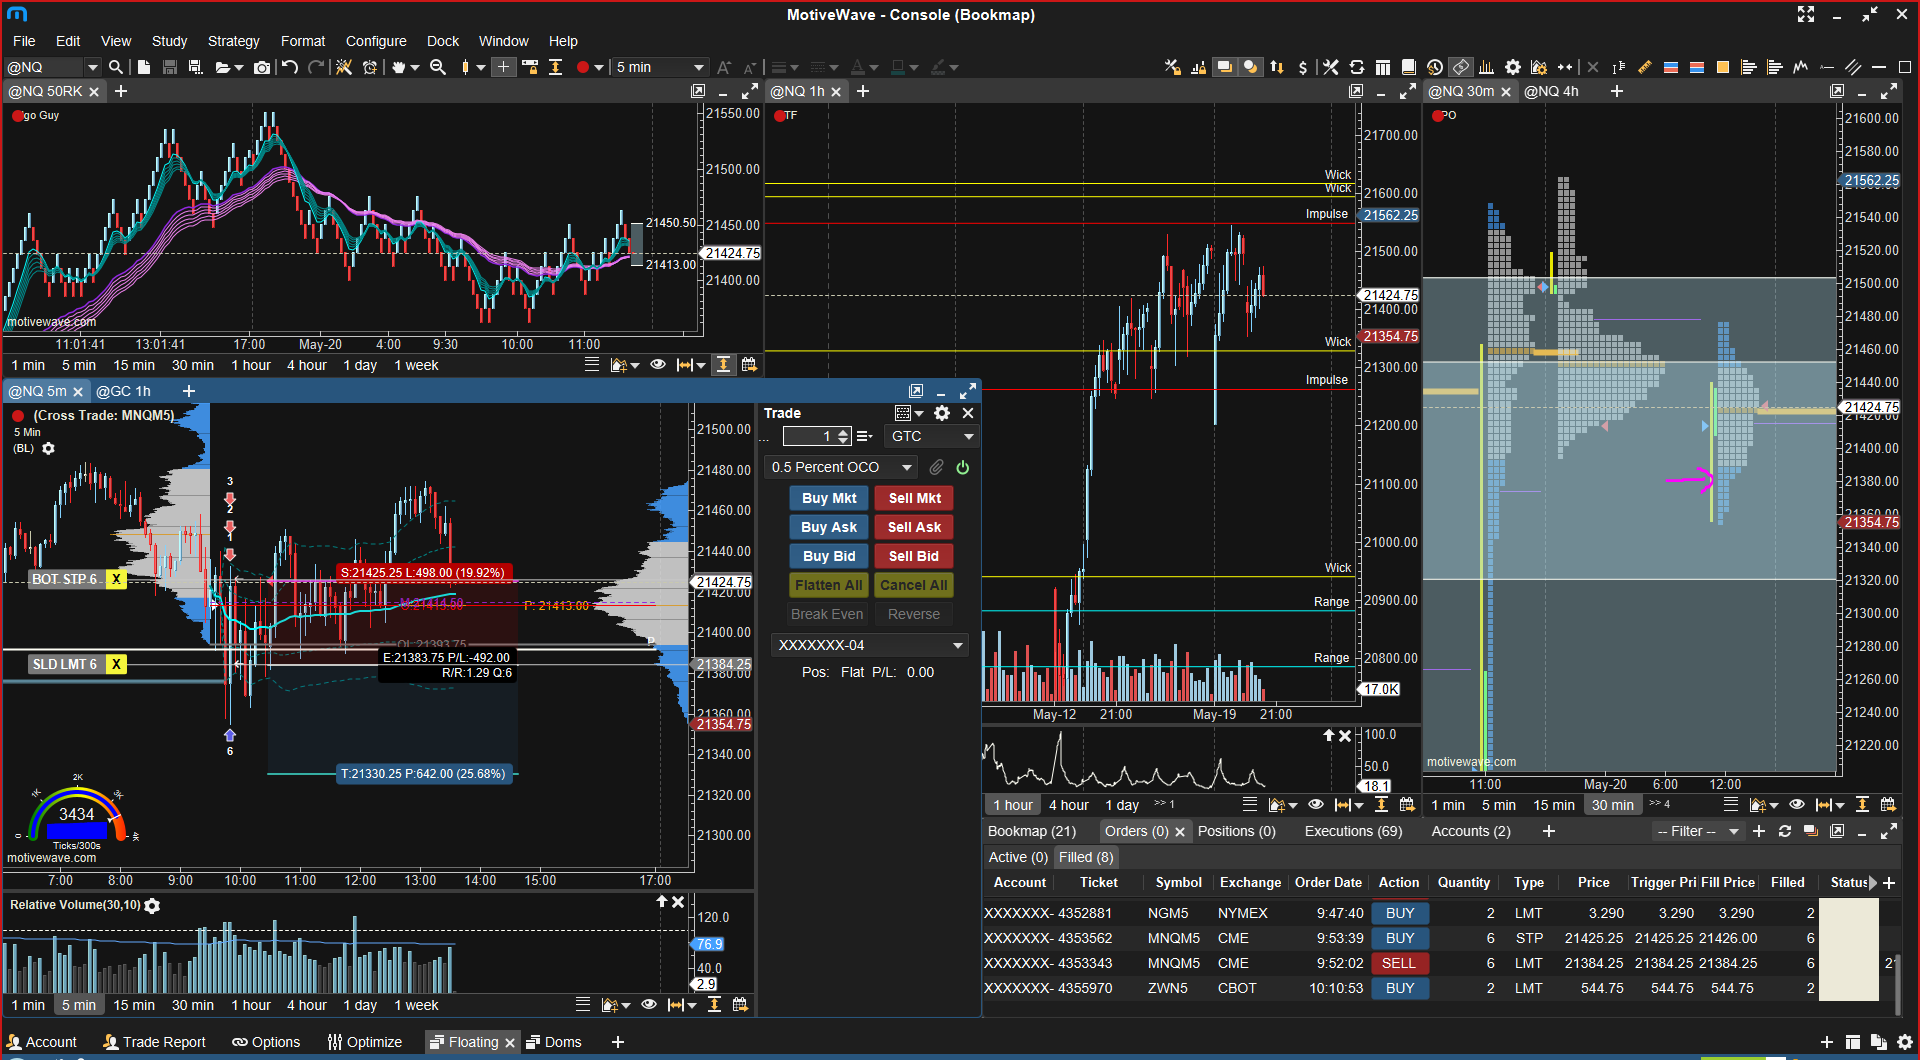The image size is (1920, 1060).
Task: Take a chart screenshot with camera icon
Action: (x=262, y=67)
